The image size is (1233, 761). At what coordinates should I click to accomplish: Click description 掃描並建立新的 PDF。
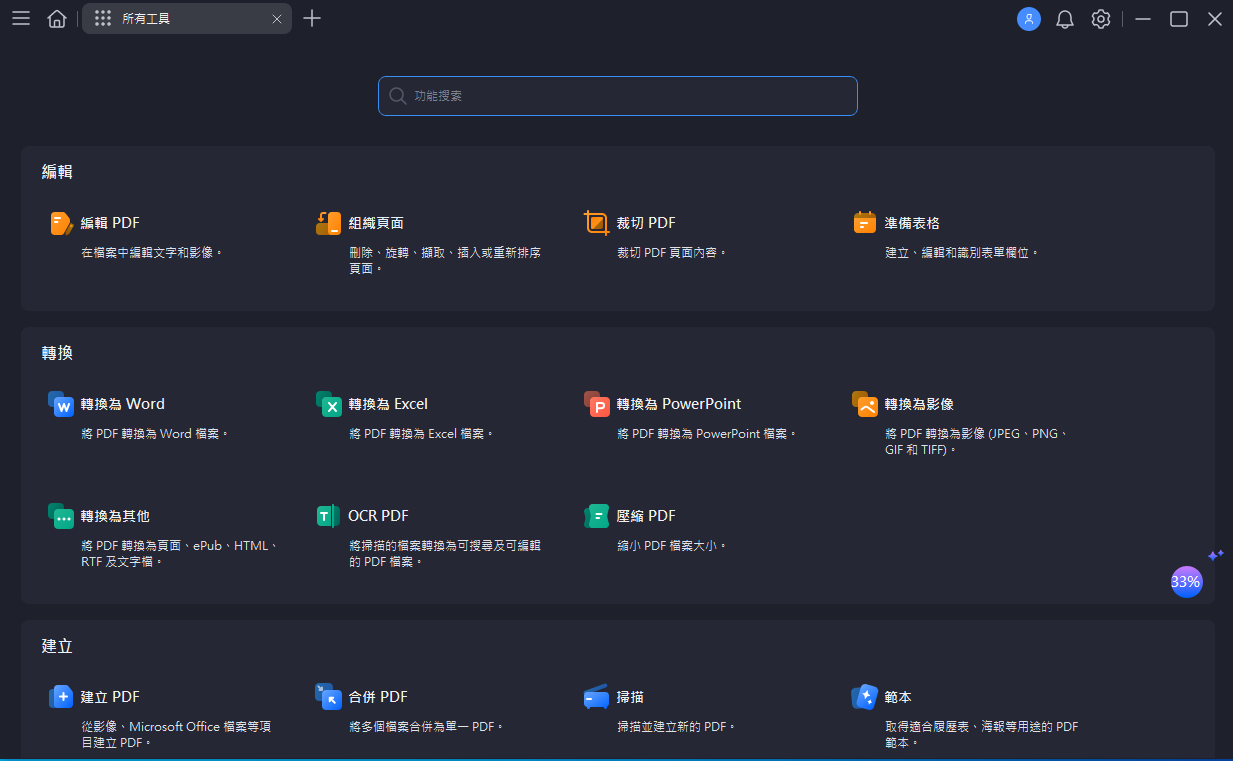pyautogui.click(x=676, y=727)
